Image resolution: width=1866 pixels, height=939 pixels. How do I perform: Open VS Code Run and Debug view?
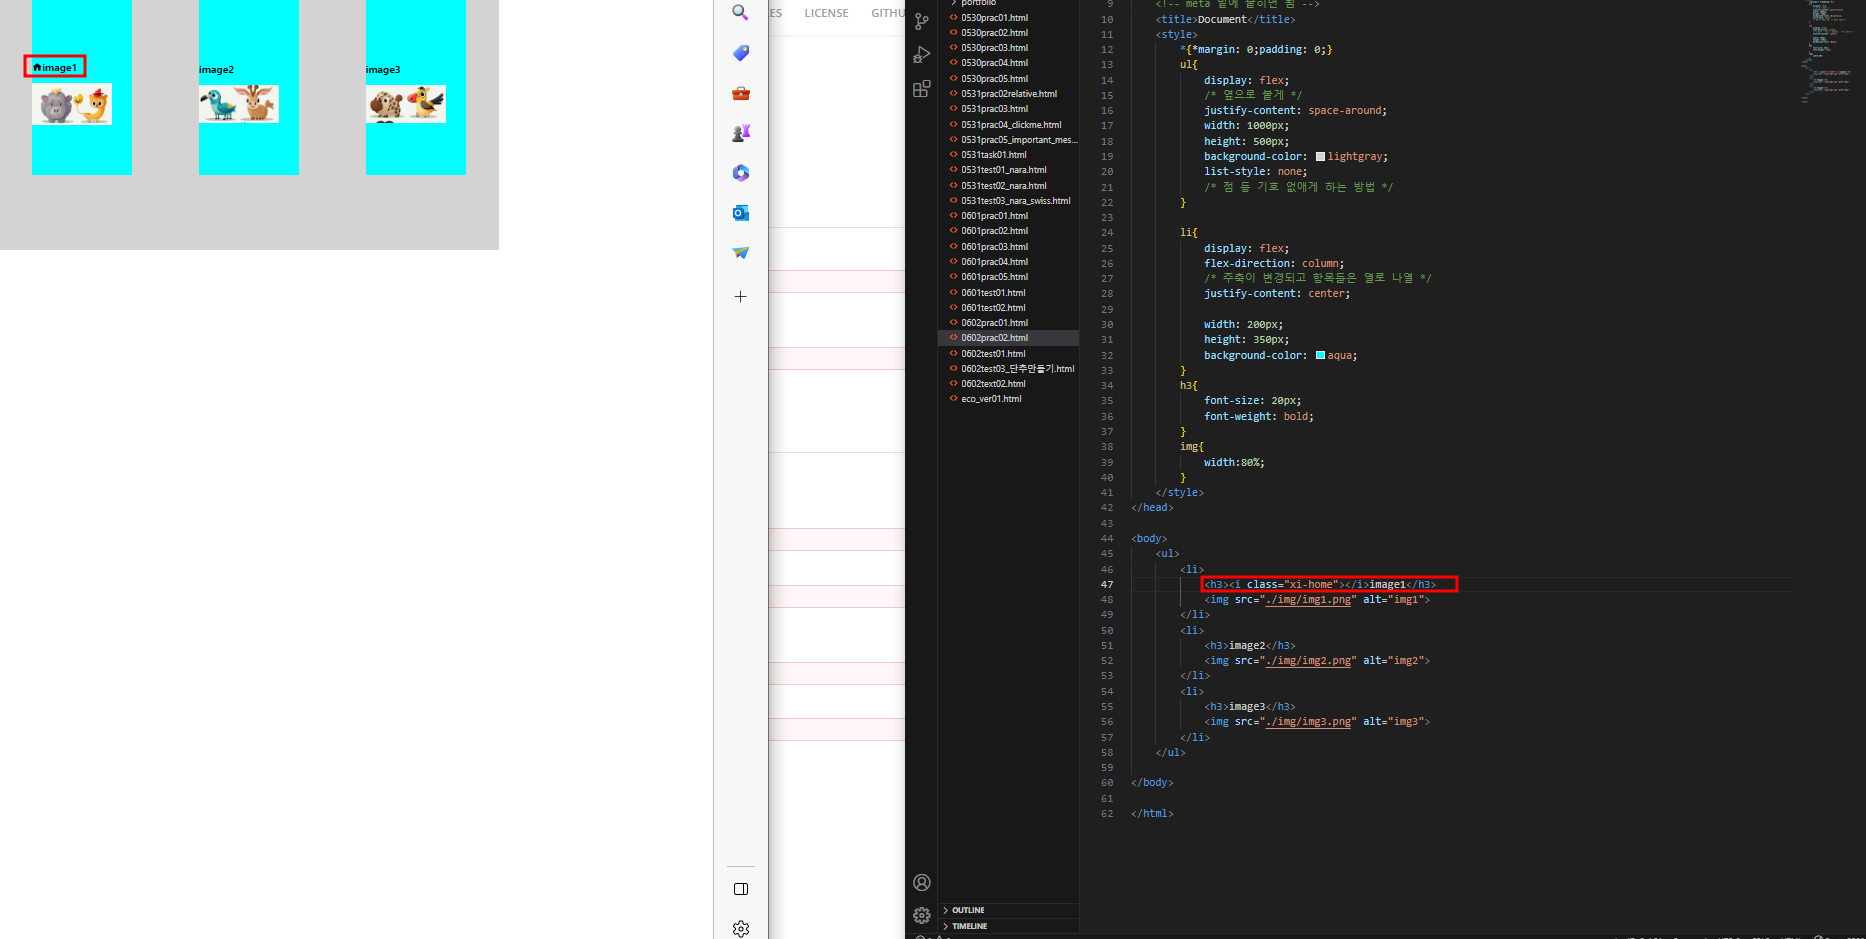921,55
